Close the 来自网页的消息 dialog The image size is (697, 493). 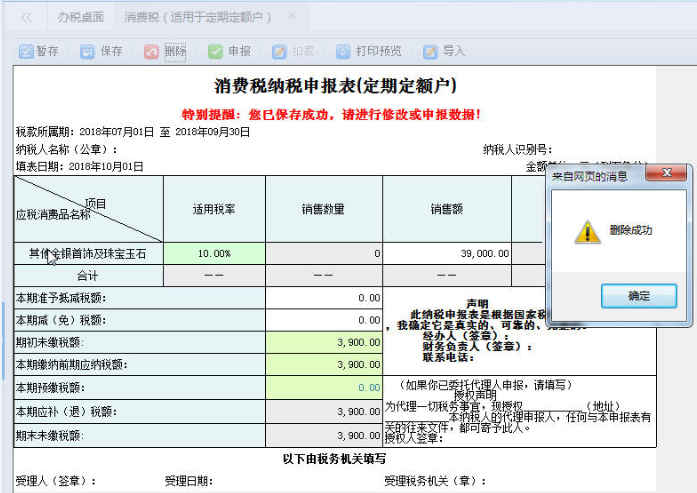[666, 174]
